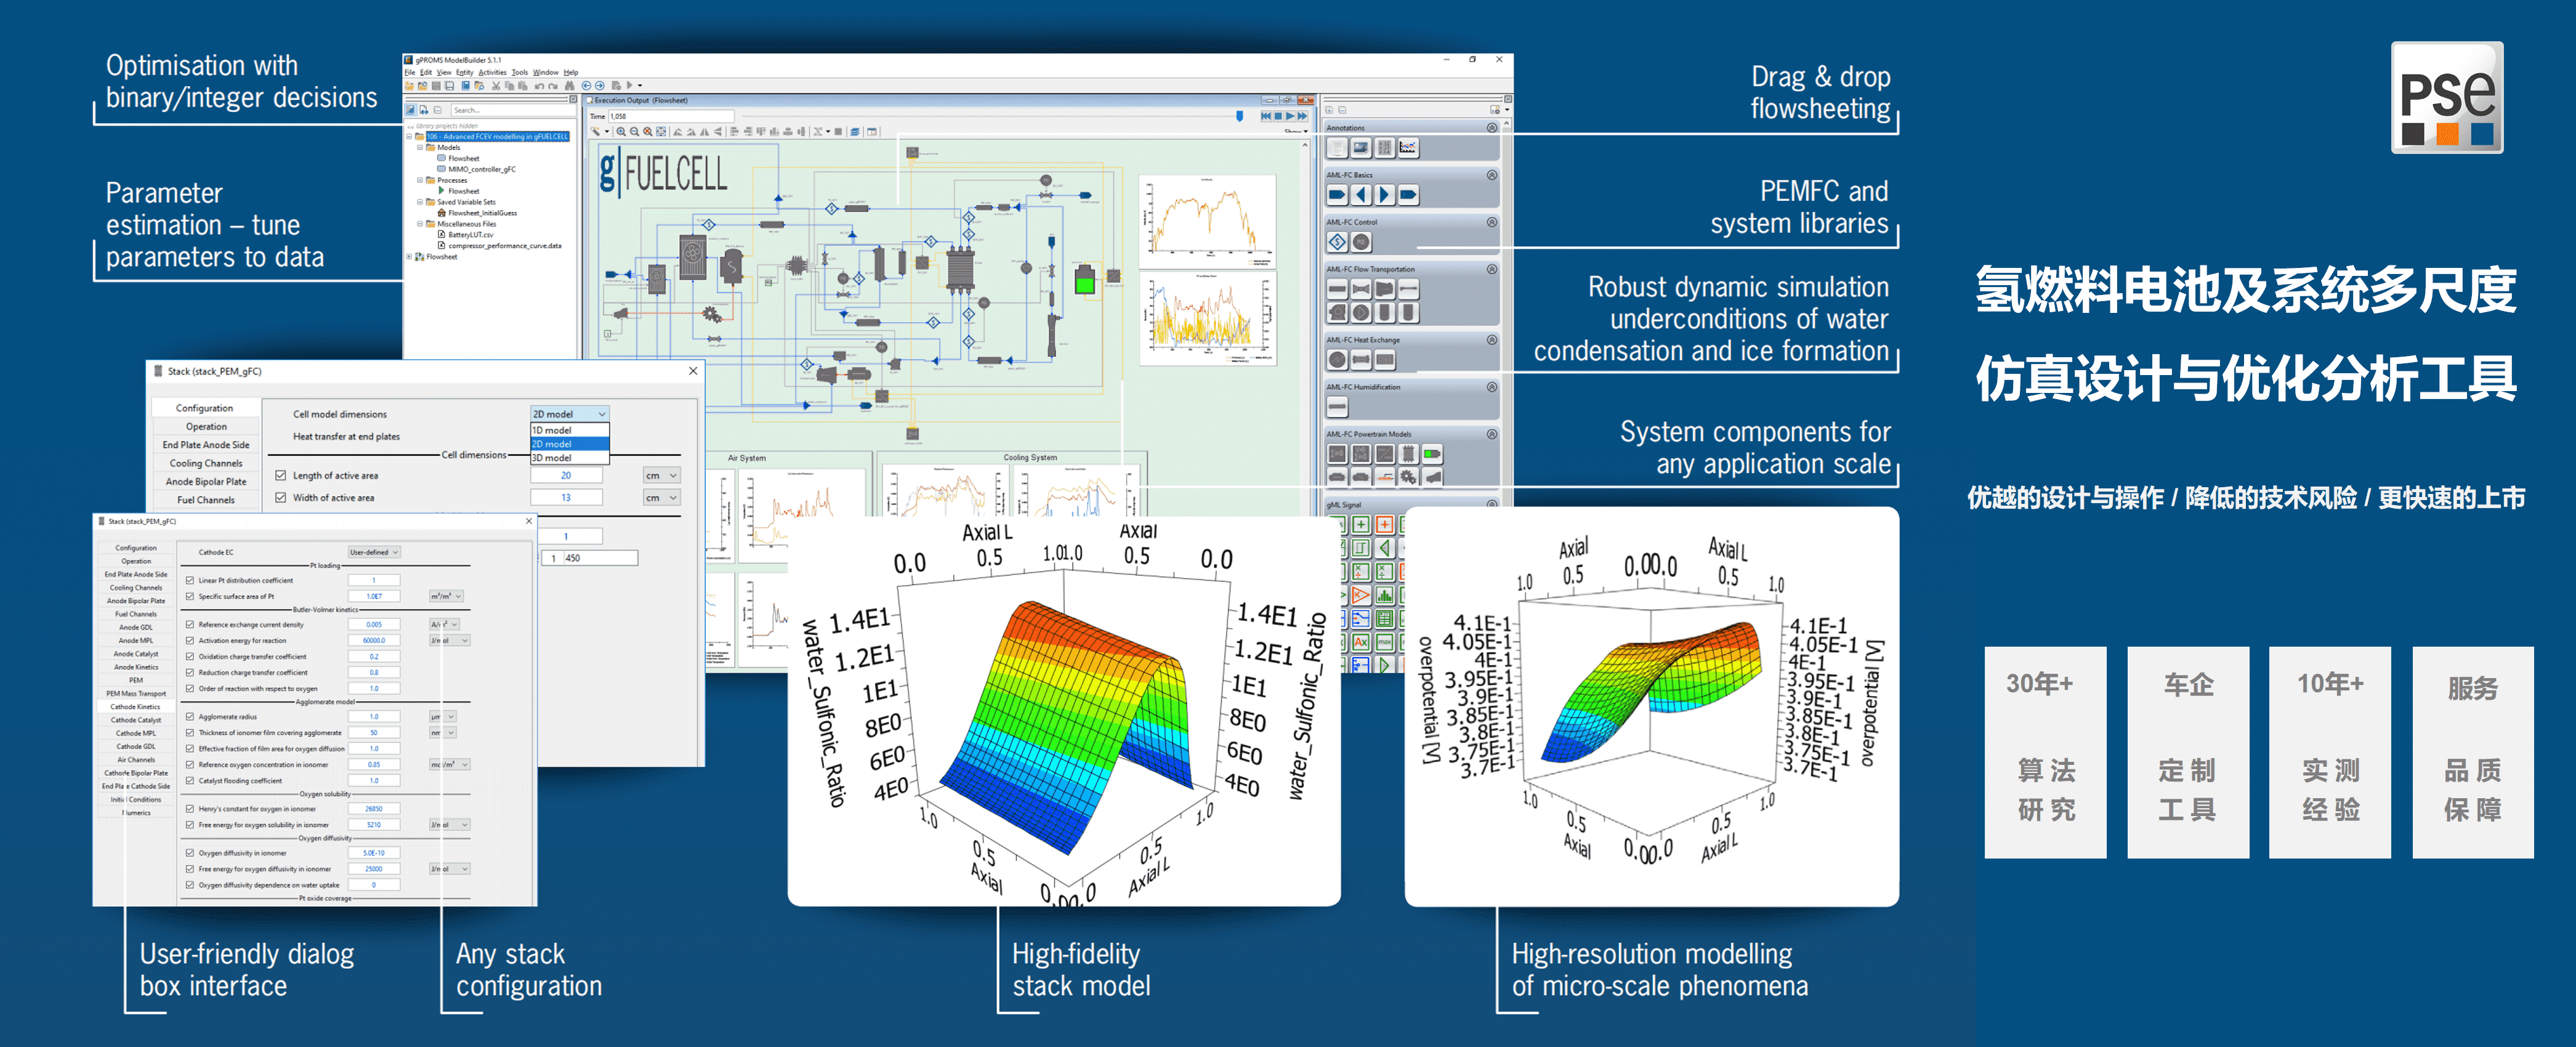Open the Cooling Channels tab in back Stack dialog
2576x1047 pixels.
(x=206, y=463)
